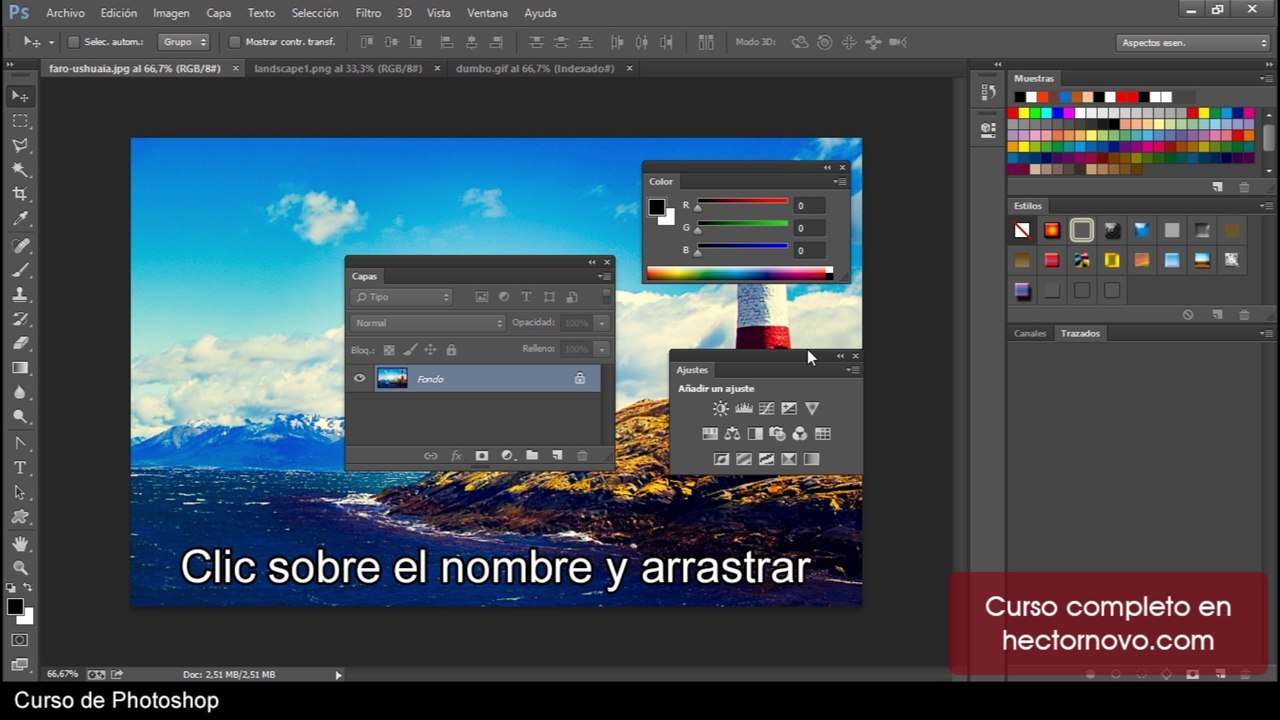Open the Ajustes panel flyout menu
Image resolution: width=1280 pixels, height=720 pixels.
[852, 370]
